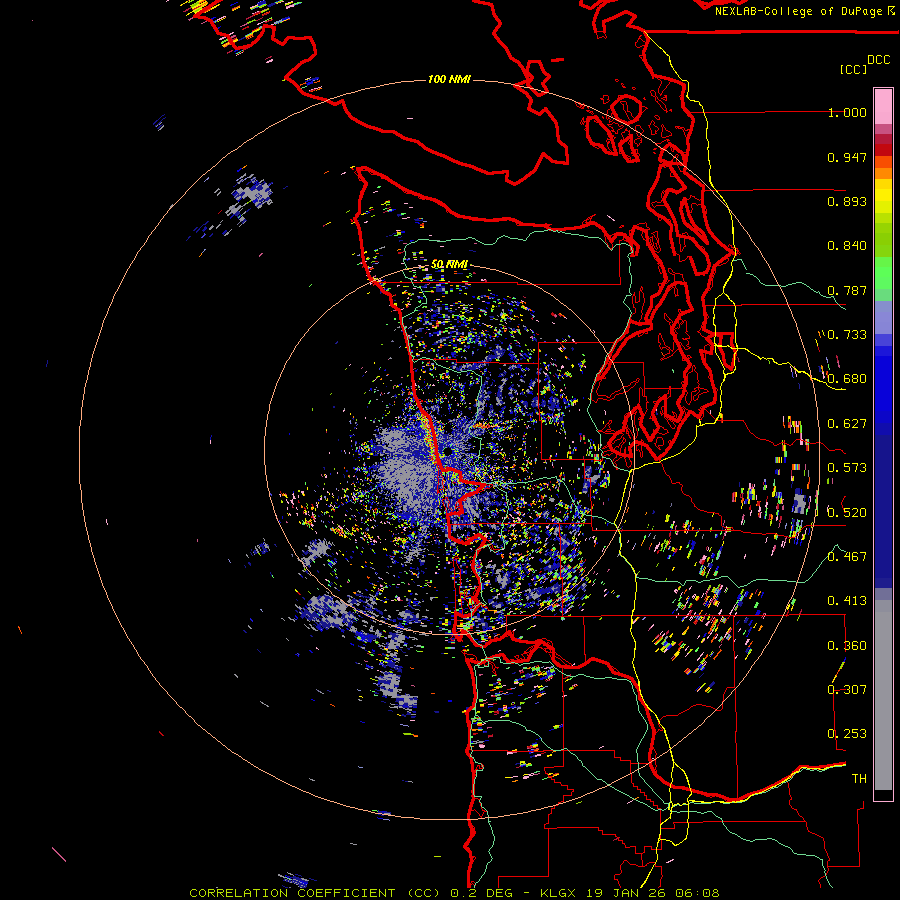Click the 0.733 color scale value
This screenshot has width=900, height=900.
(x=847, y=335)
